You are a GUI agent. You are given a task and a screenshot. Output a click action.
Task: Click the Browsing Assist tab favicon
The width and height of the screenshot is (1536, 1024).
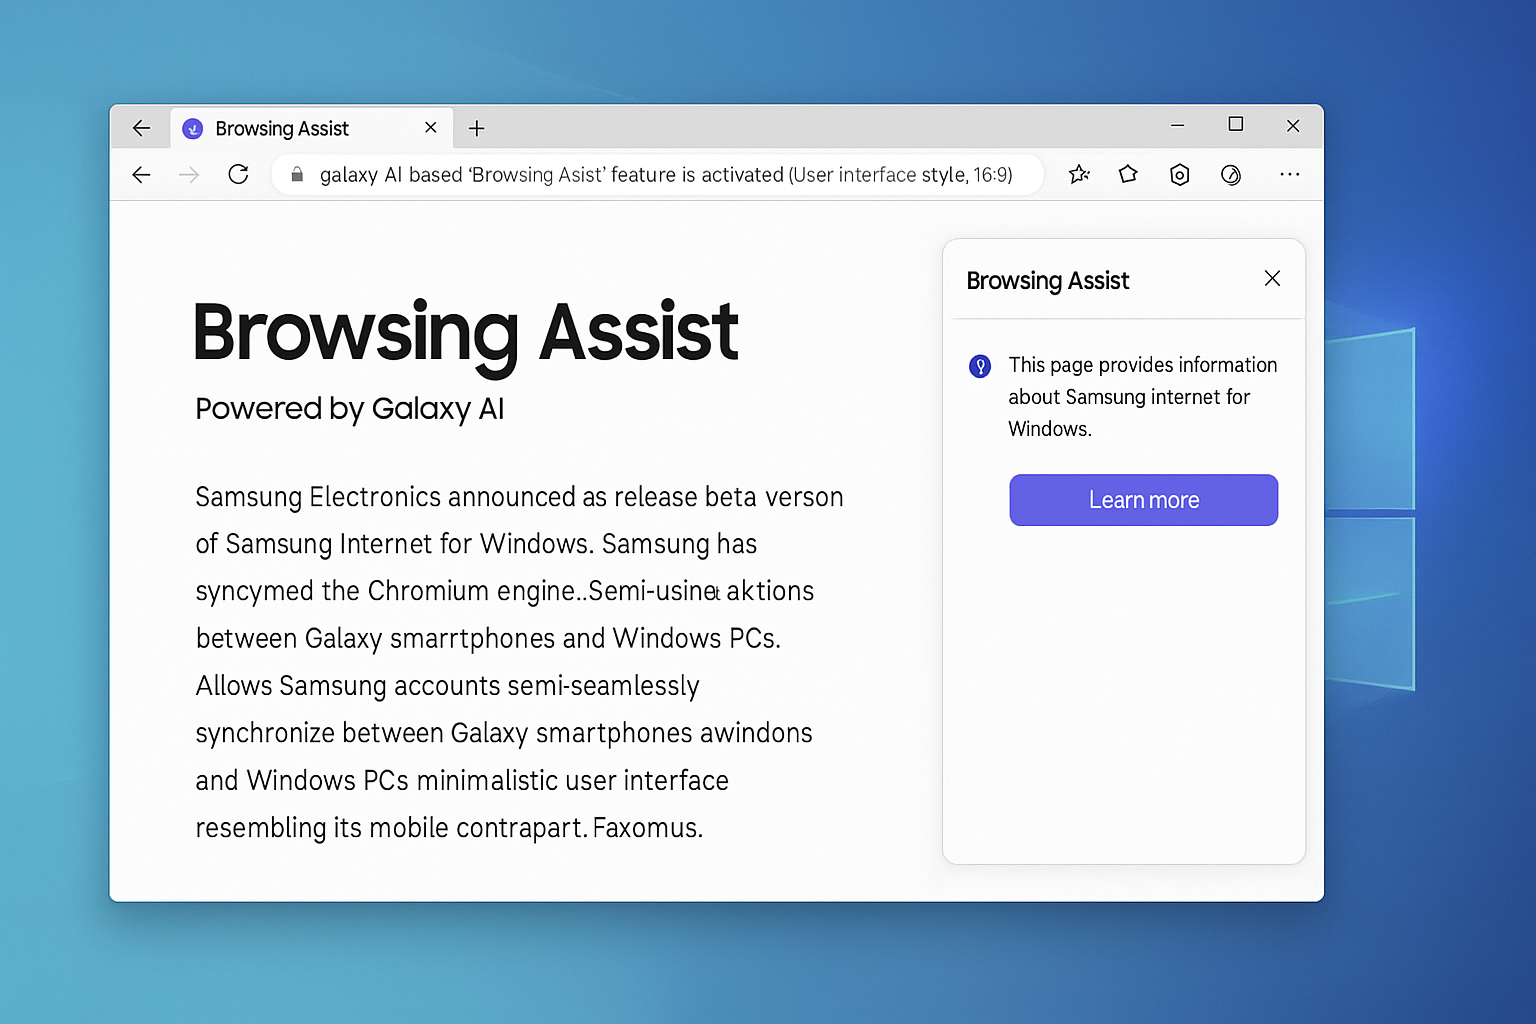193,129
